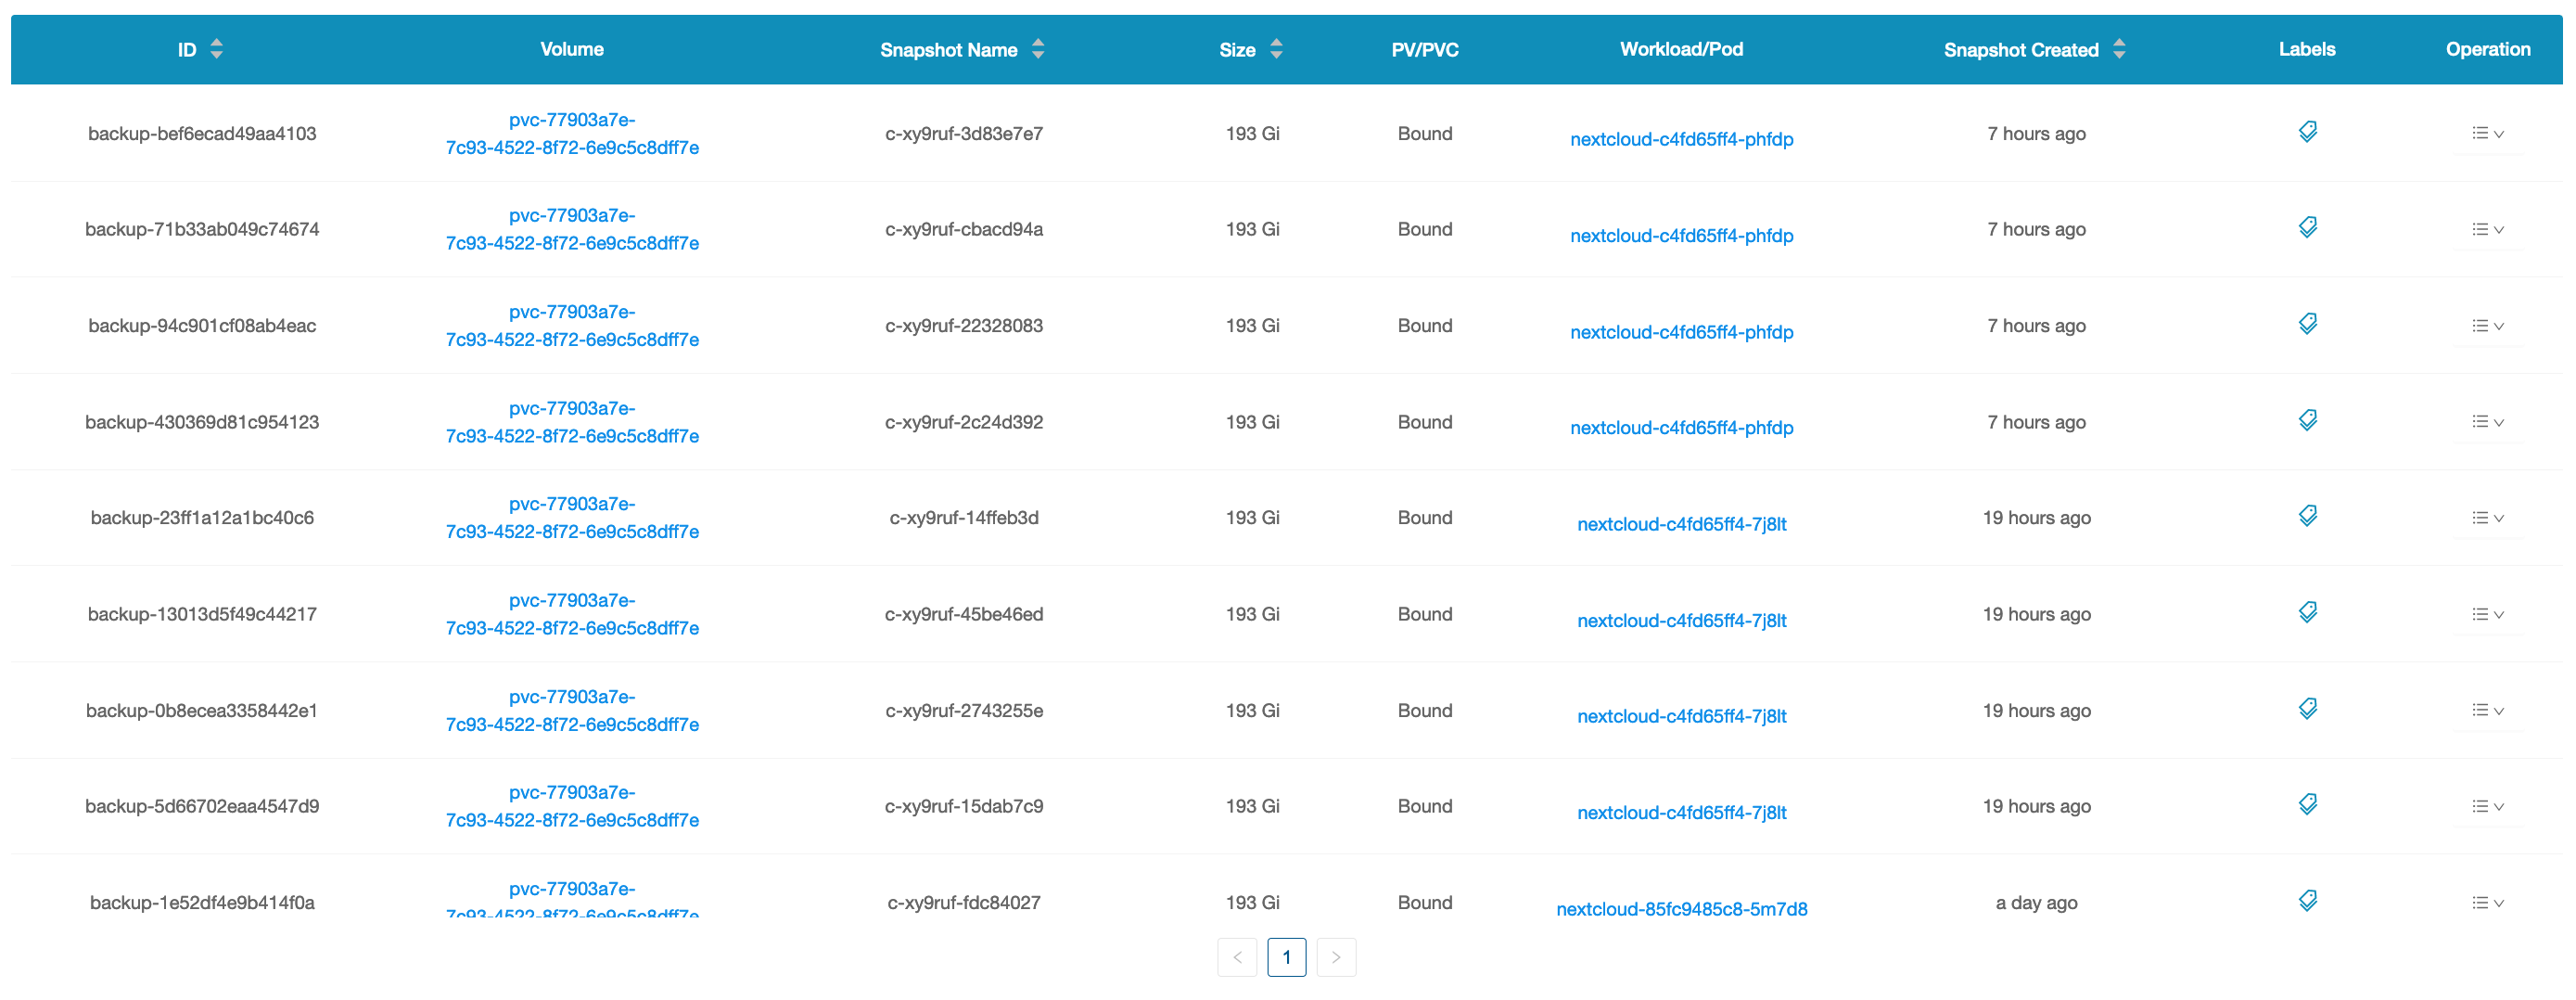View labels of backup-430369d81c954123

click(x=2307, y=419)
